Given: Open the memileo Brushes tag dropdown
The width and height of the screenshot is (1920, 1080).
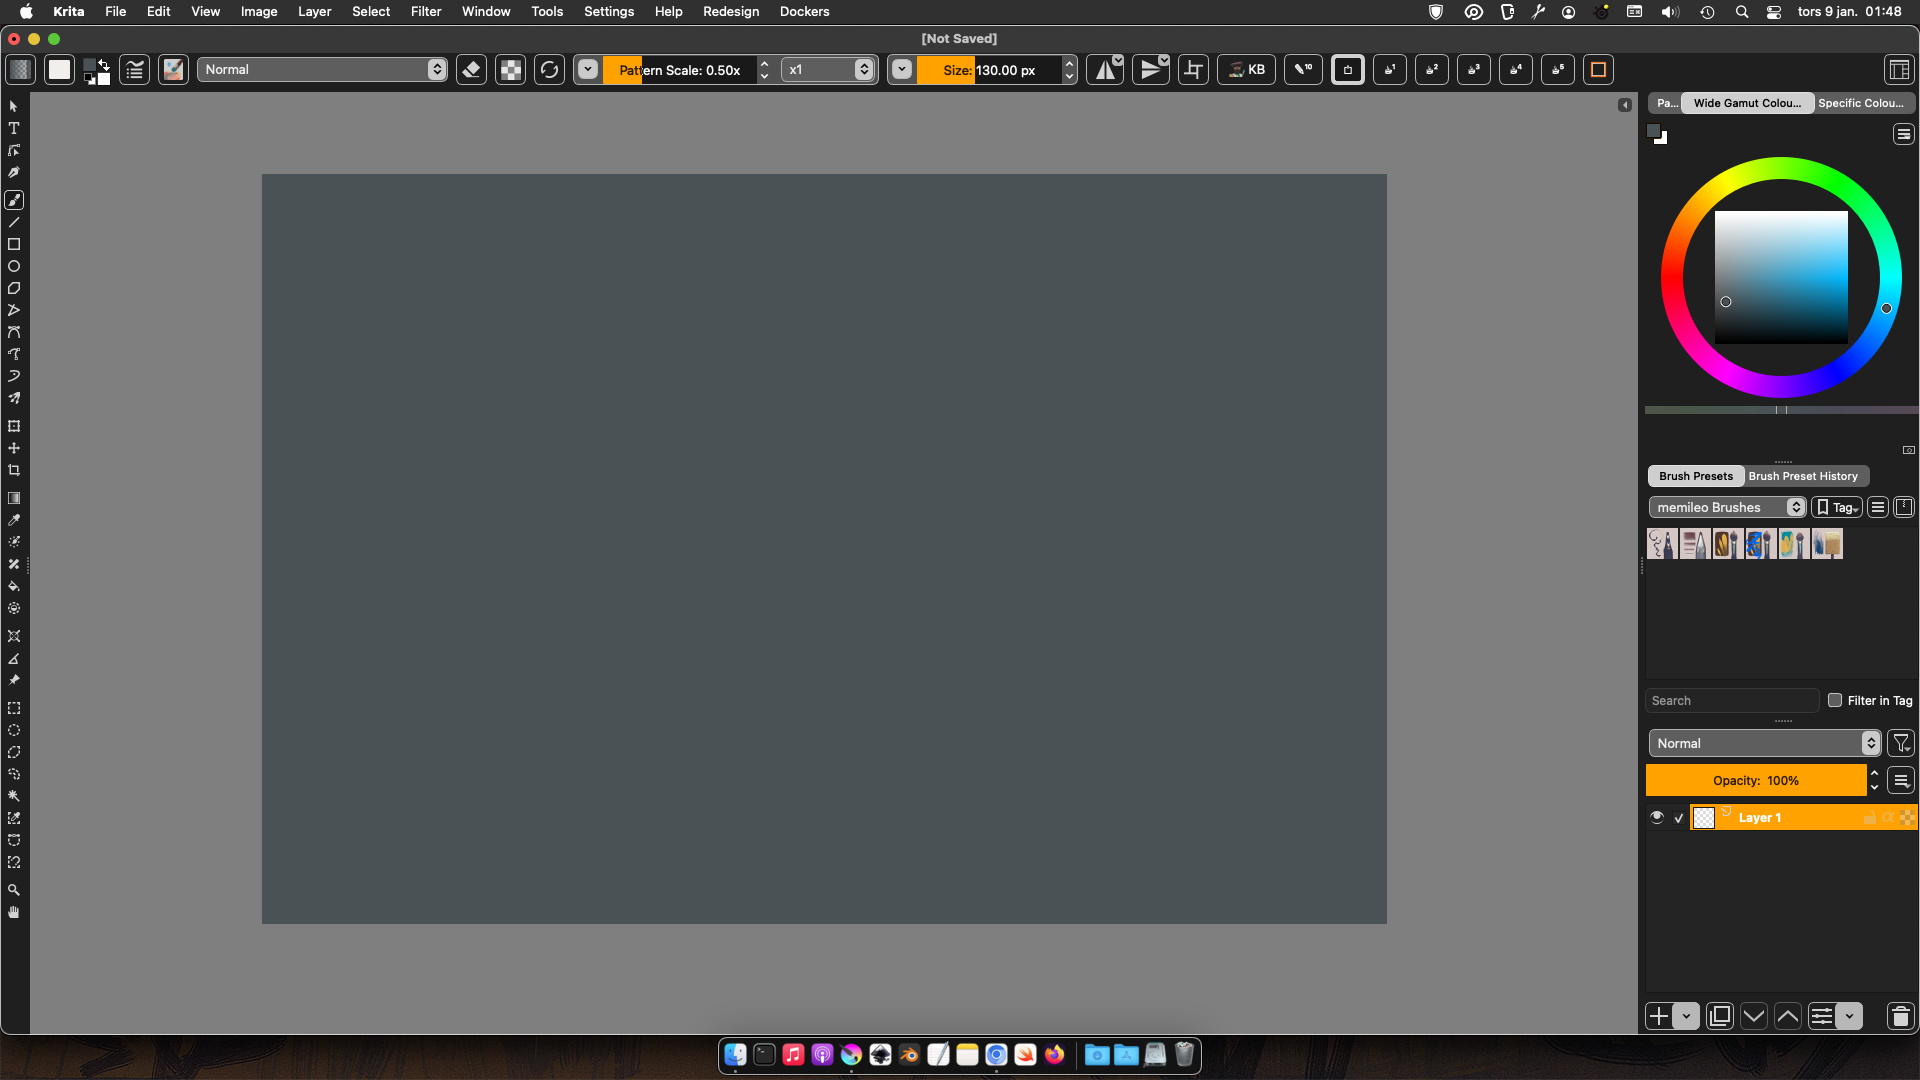Looking at the screenshot, I should point(1727,507).
